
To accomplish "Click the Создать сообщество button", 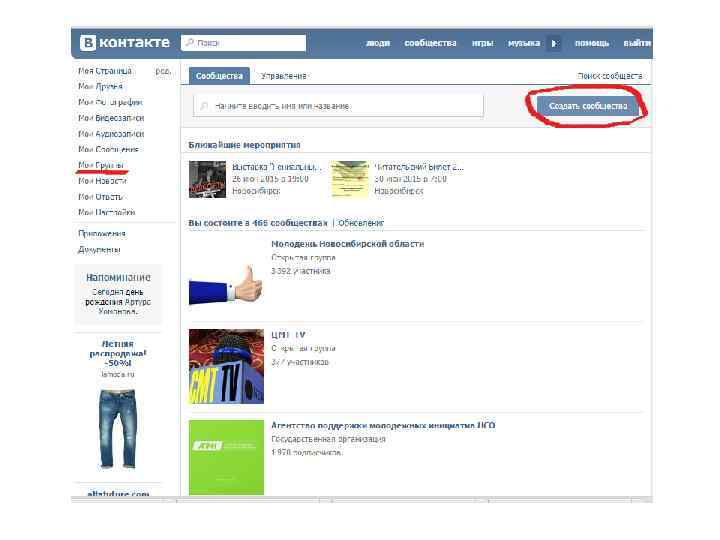I will tap(588, 106).
